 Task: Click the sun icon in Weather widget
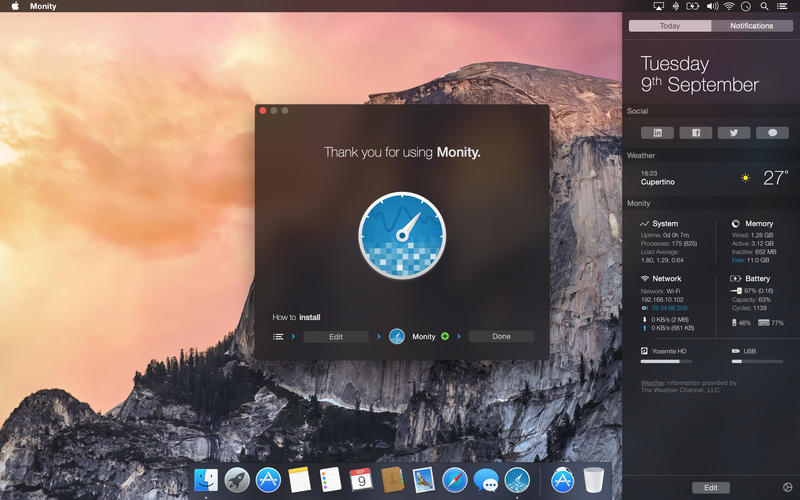click(x=745, y=178)
